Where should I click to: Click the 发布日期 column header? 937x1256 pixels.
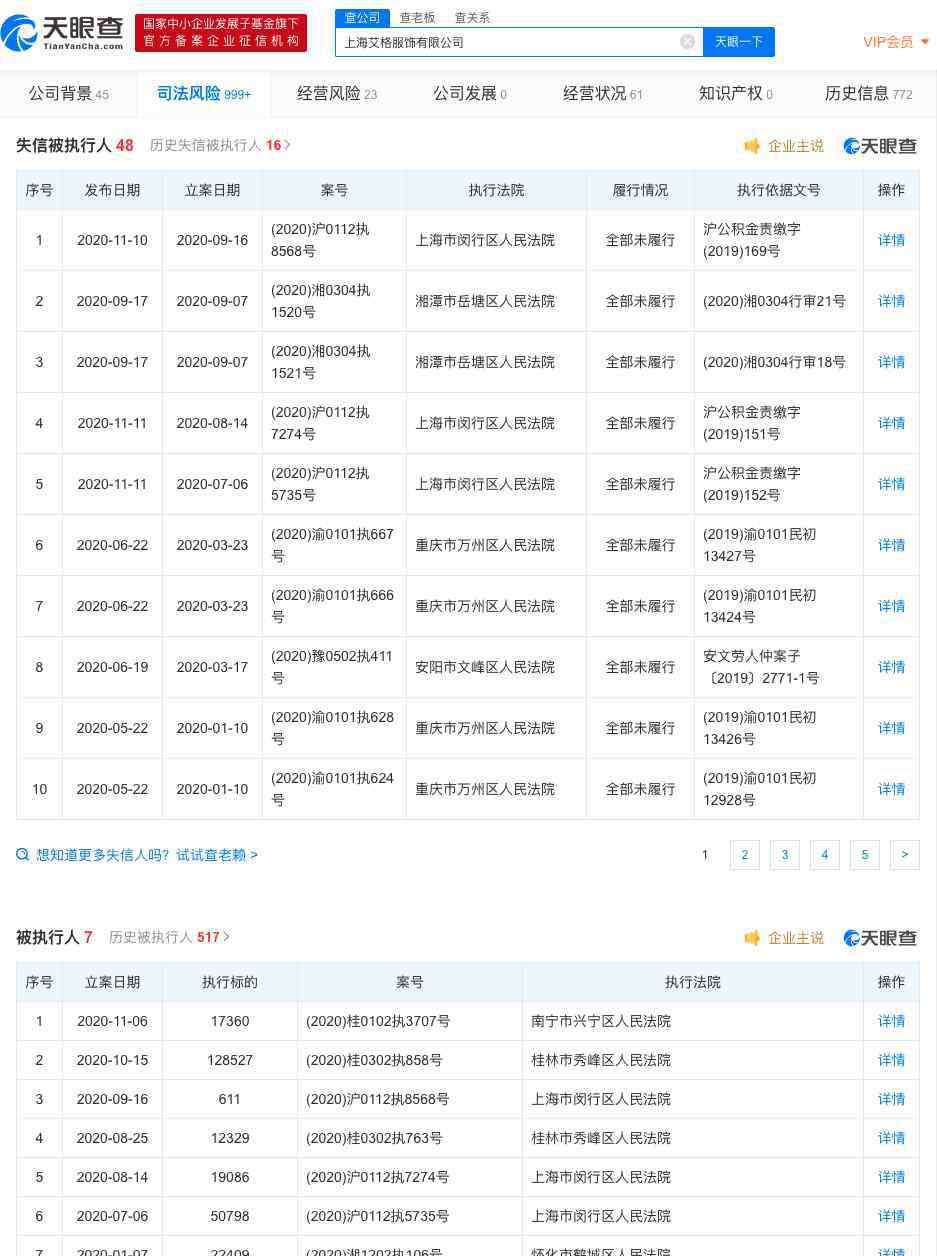(112, 190)
